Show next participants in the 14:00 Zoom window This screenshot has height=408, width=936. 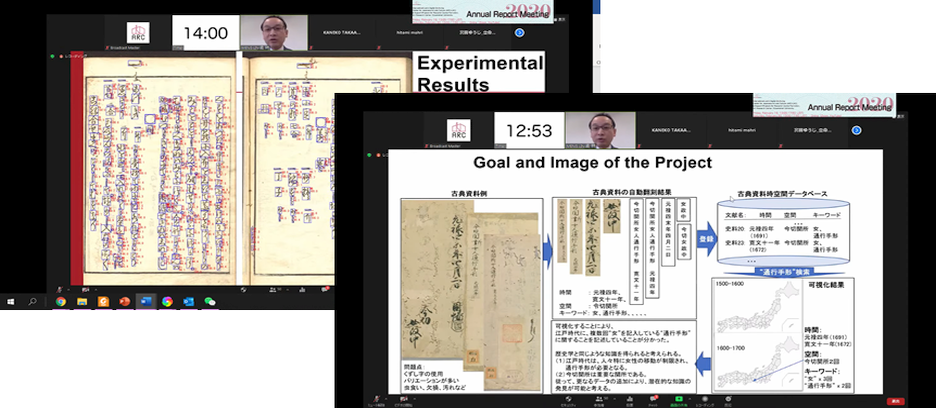click(x=519, y=32)
